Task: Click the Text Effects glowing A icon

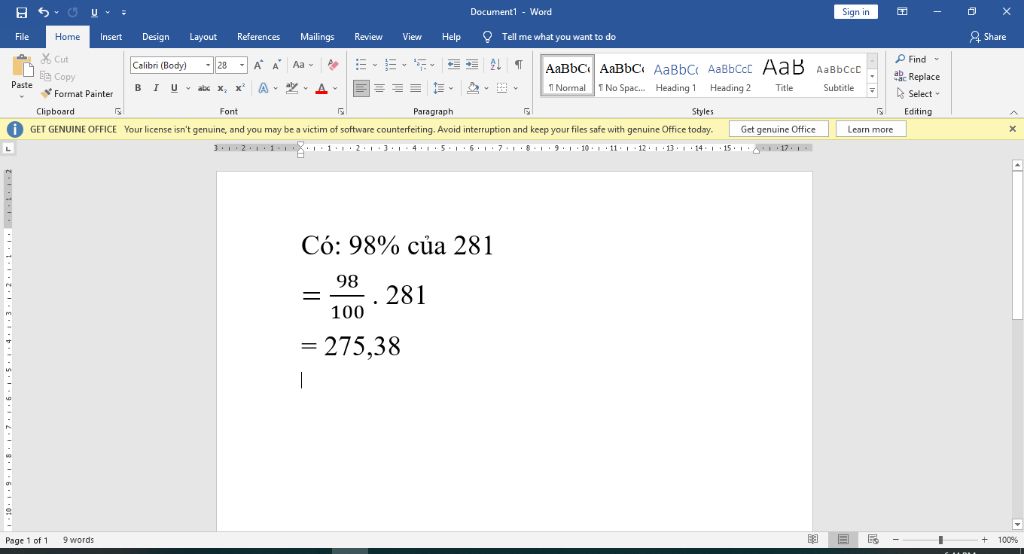Action: coord(263,88)
